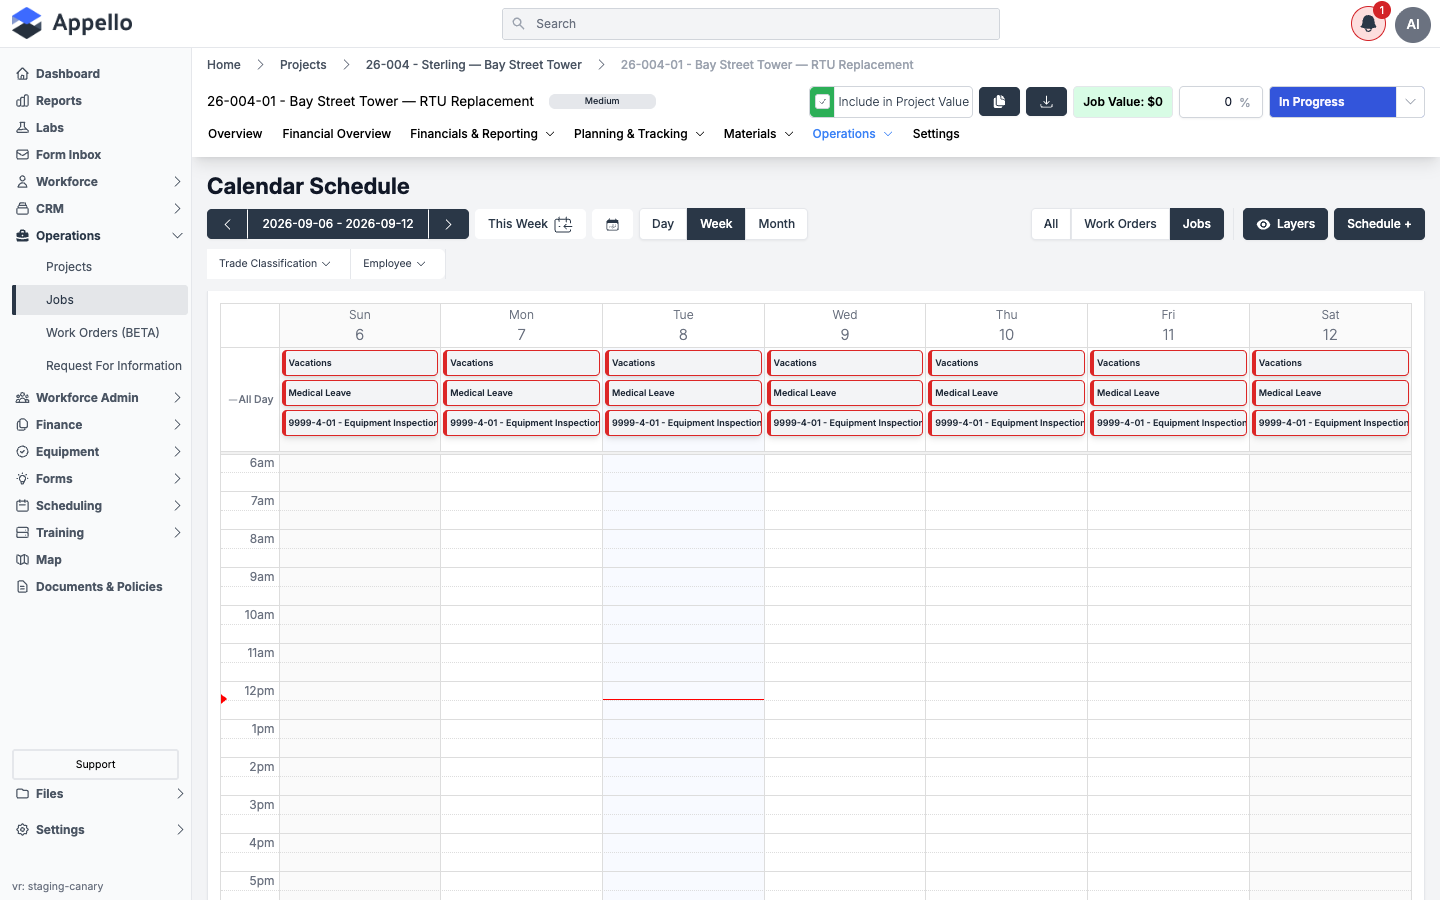Go to next week arrow

[449, 224]
